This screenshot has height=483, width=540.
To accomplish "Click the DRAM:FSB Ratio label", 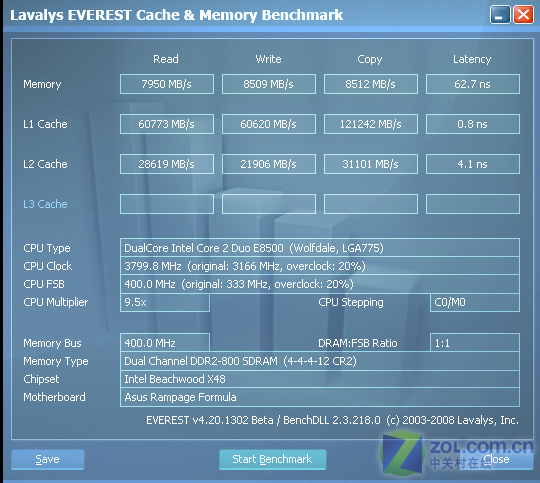I will (357, 343).
